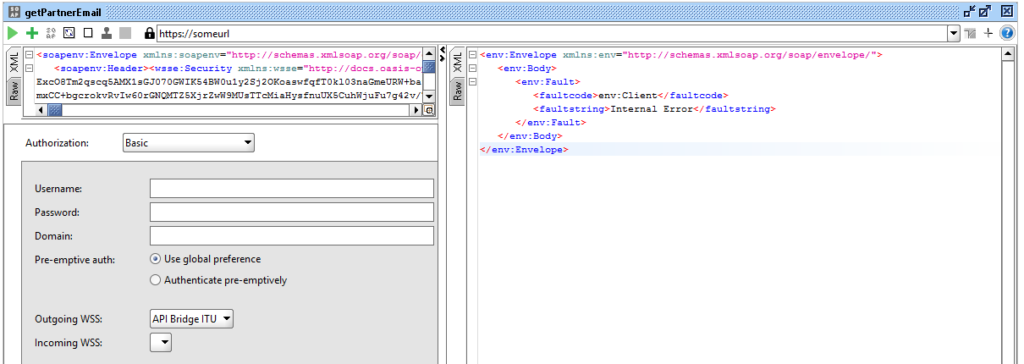Viewport: 1024px width, 364px height.
Task: Switch to the request Raw tab
Action: pos(14,92)
